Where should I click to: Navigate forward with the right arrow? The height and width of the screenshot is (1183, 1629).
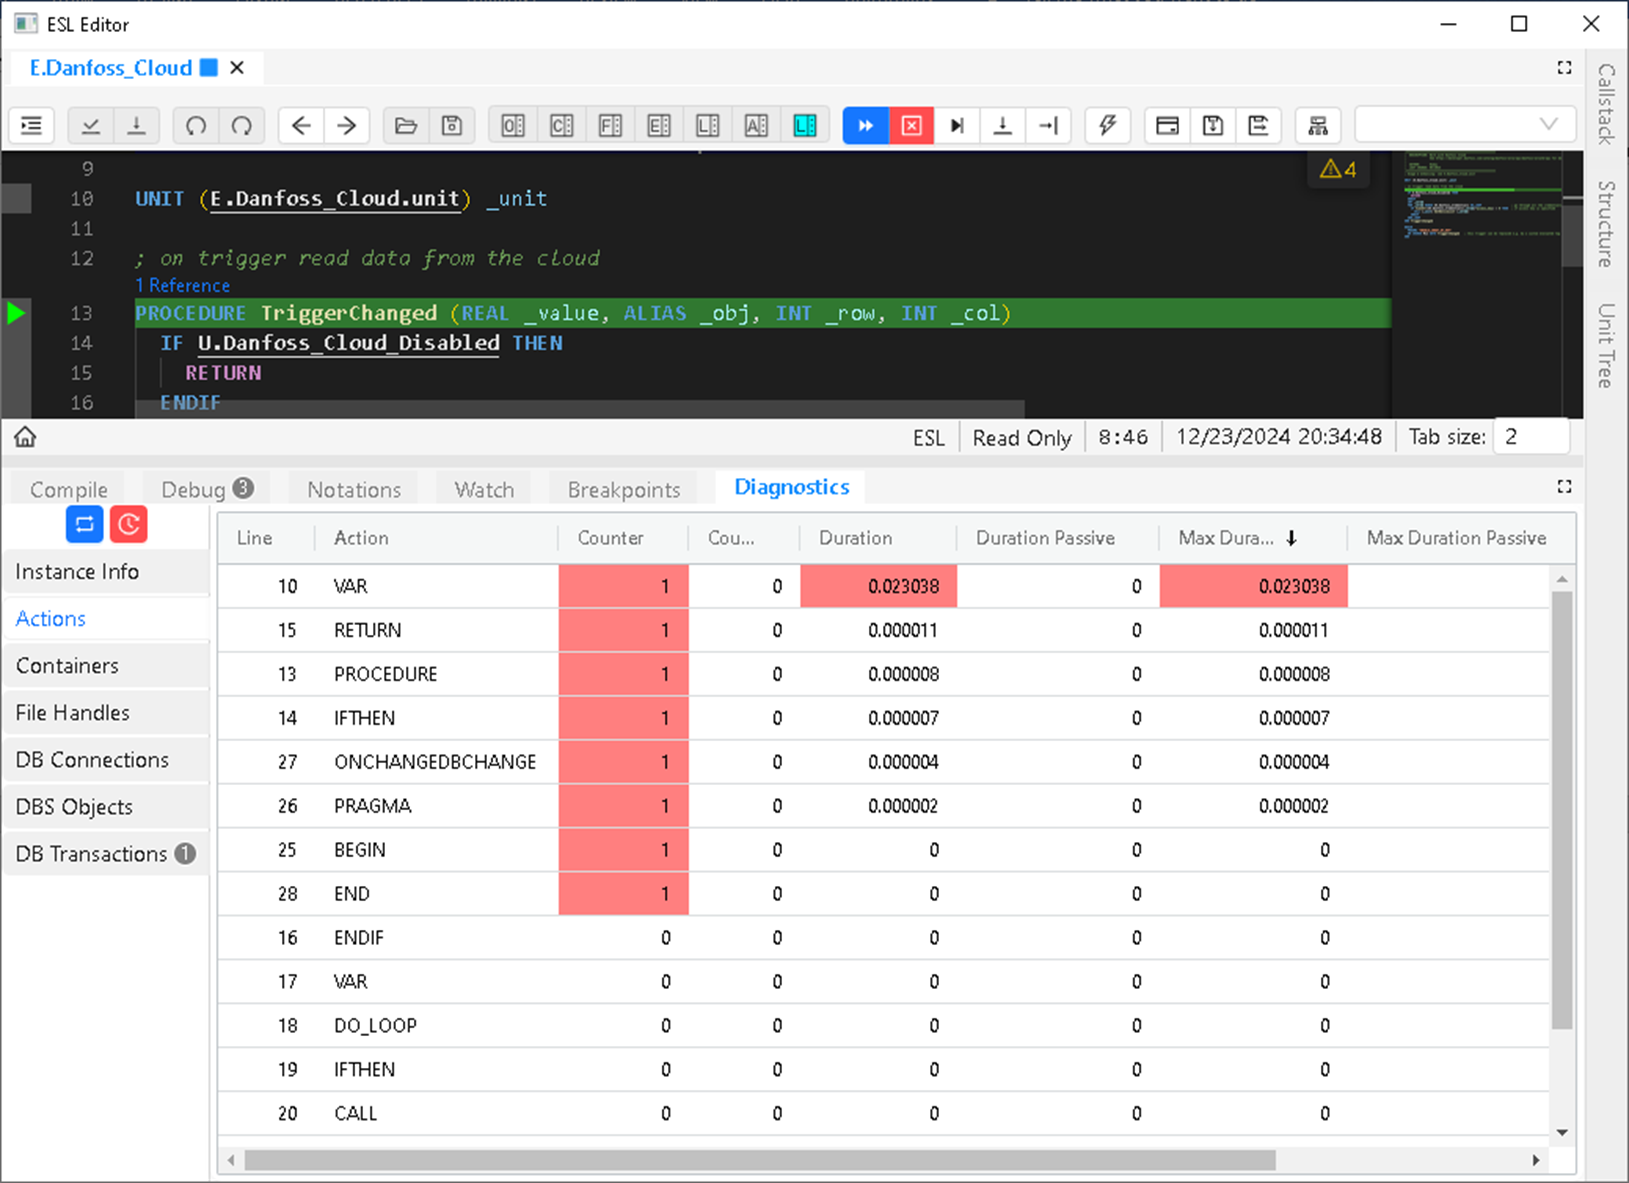[347, 126]
